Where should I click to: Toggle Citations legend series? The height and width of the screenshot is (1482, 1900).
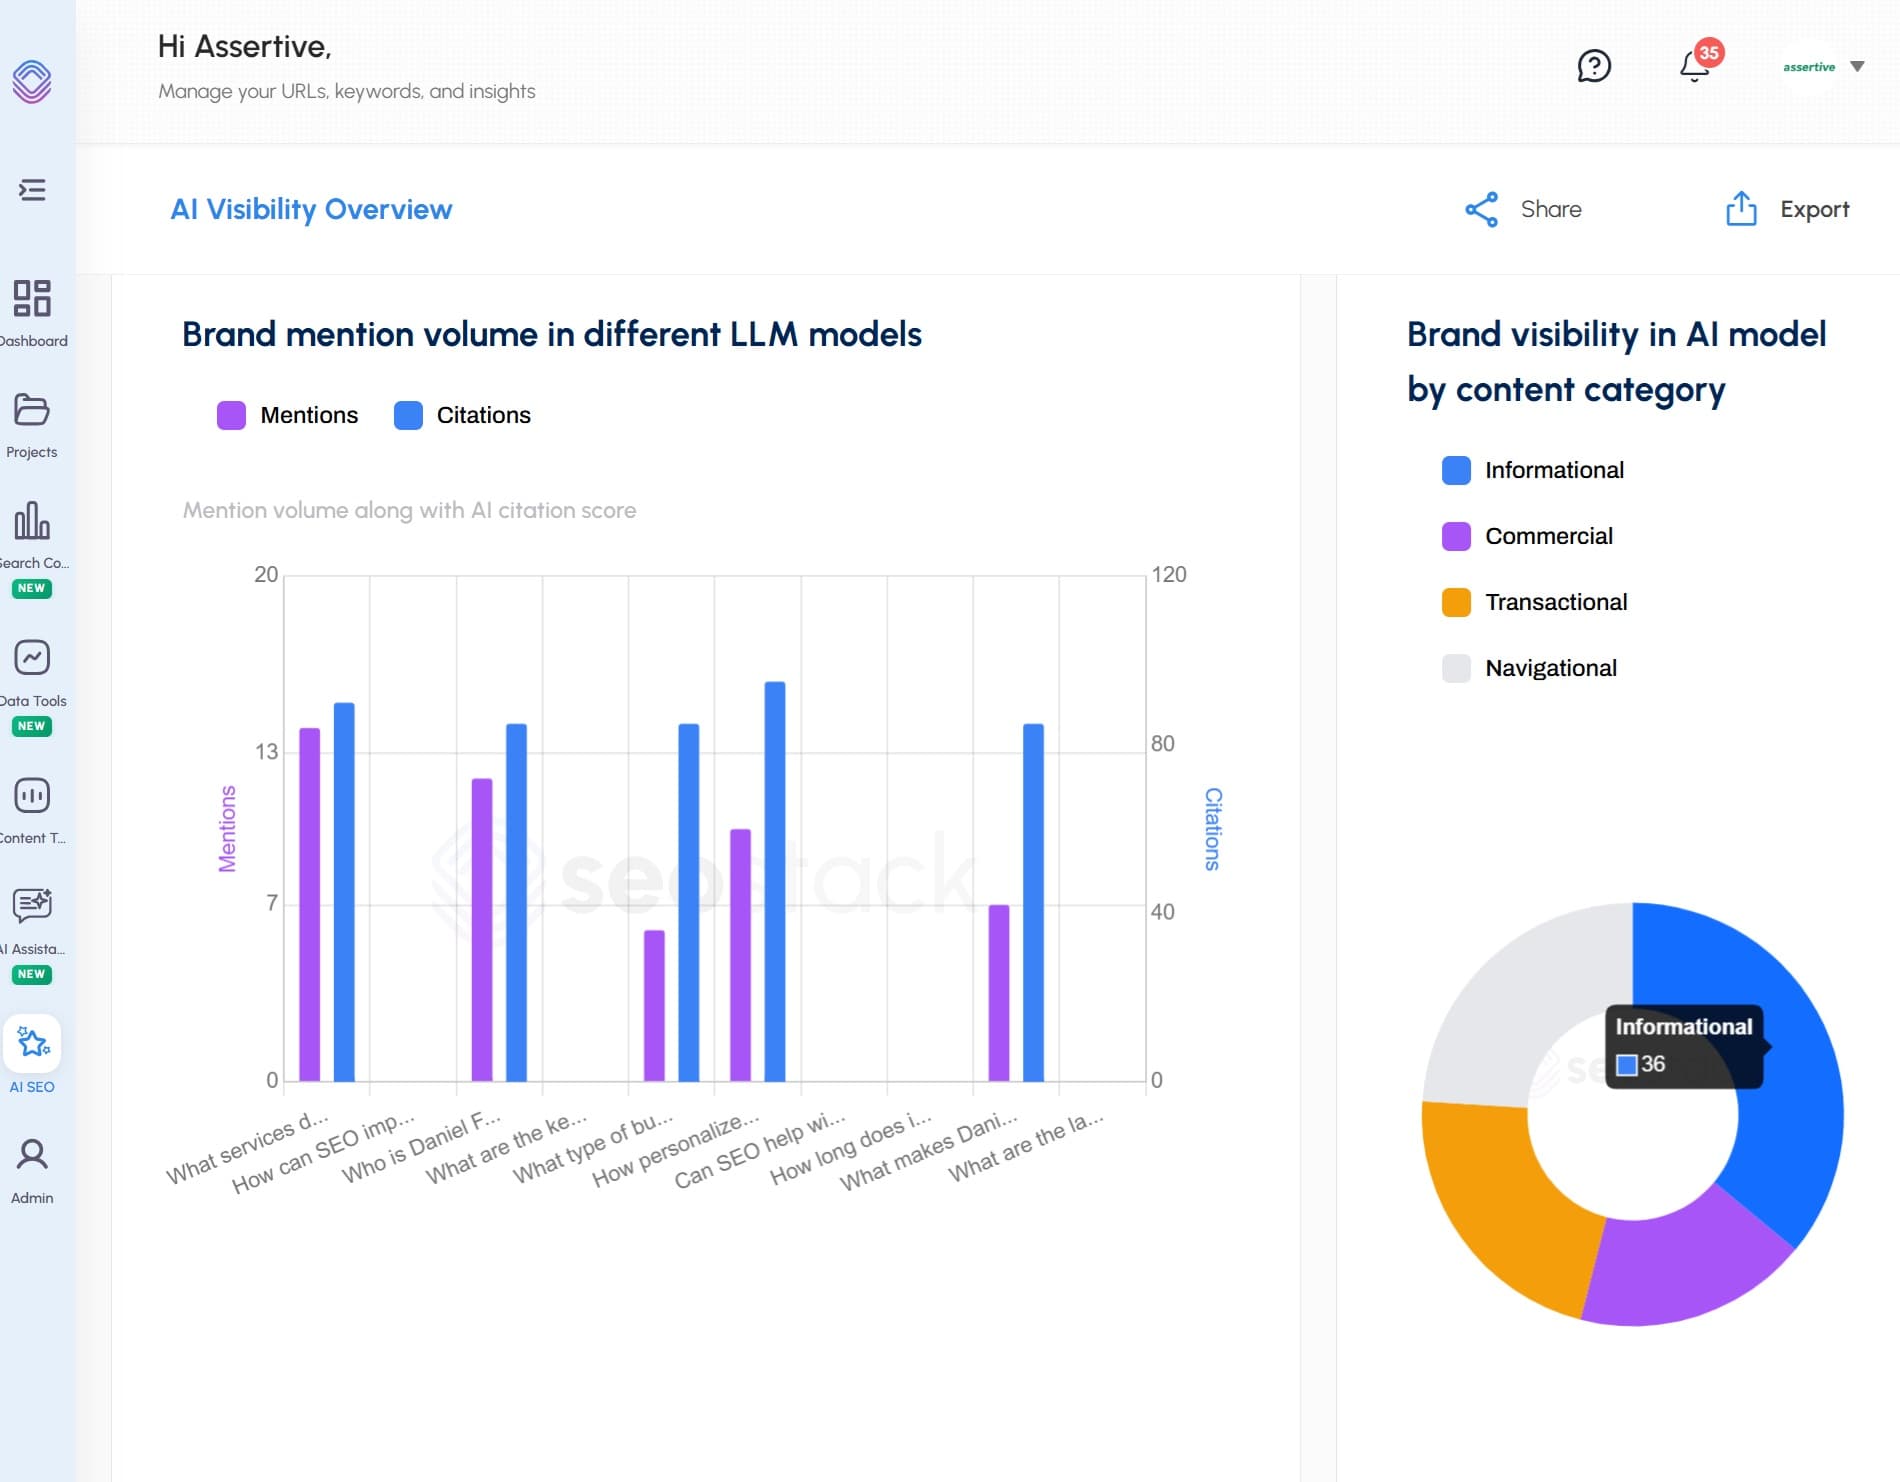pyautogui.click(x=462, y=415)
